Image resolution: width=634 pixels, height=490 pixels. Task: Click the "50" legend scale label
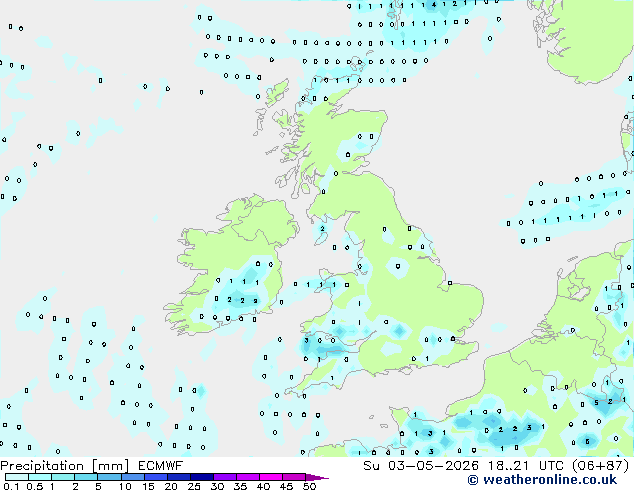pyautogui.click(x=310, y=486)
